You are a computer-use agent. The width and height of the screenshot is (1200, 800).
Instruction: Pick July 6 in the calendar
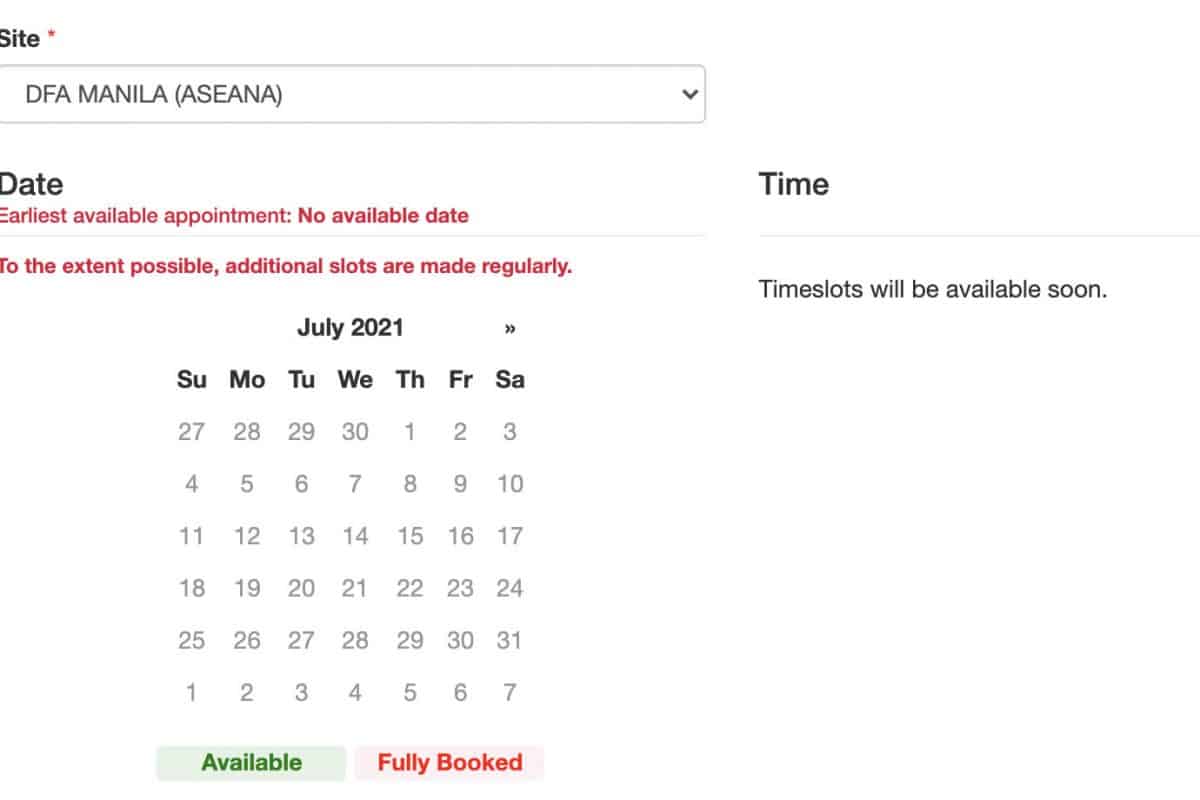(x=301, y=484)
